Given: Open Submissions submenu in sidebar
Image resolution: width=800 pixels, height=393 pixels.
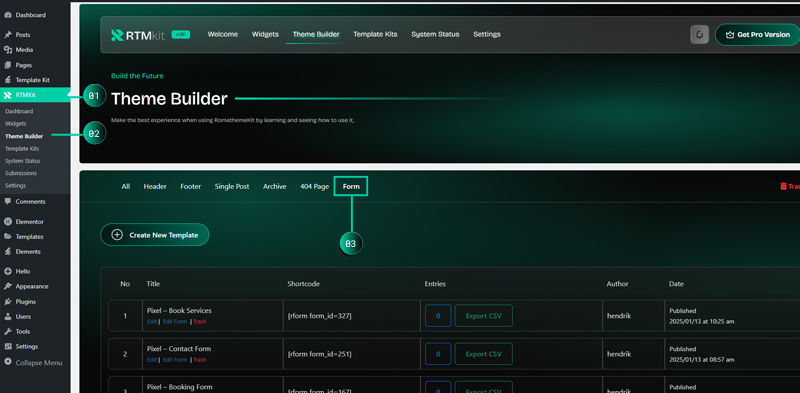Looking at the screenshot, I should click(x=21, y=173).
